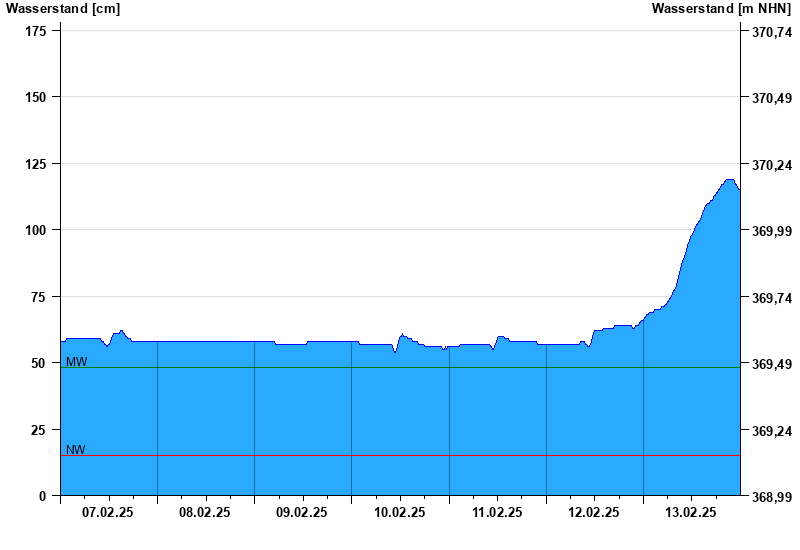Select the 100 cm tick label

(x=35, y=230)
